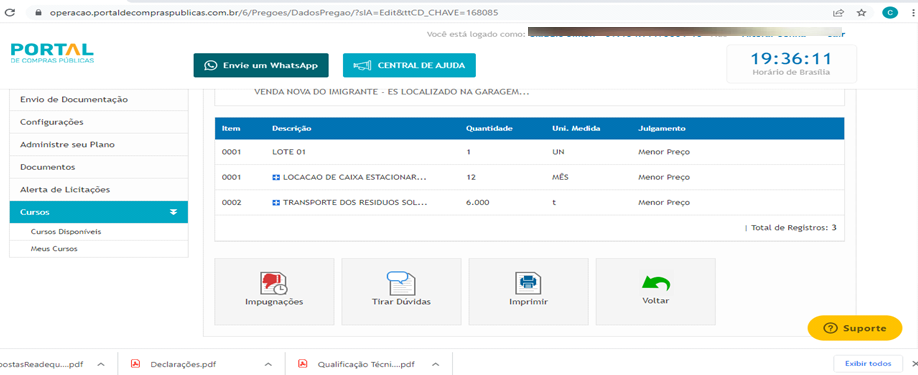Expand the TRANSPORTE DOS RESIDUOS SOL item

[x=276, y=202]
